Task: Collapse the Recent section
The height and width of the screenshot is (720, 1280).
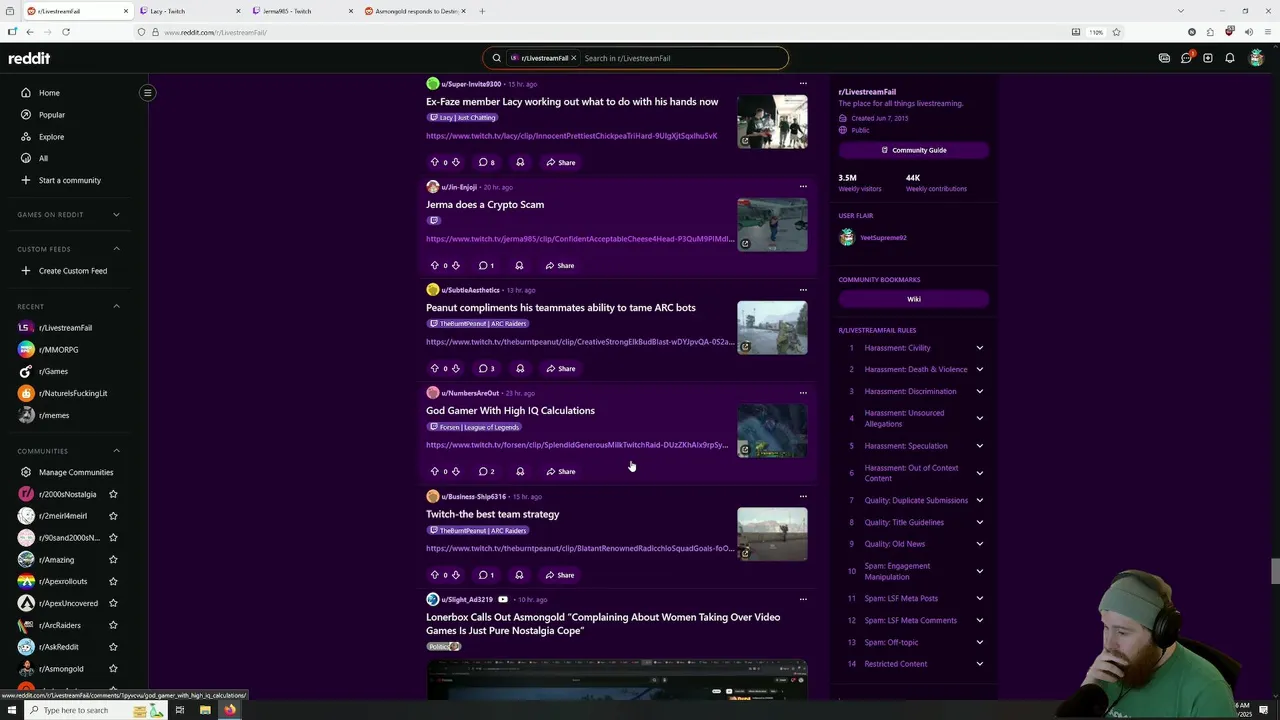Action: point(116,306)
